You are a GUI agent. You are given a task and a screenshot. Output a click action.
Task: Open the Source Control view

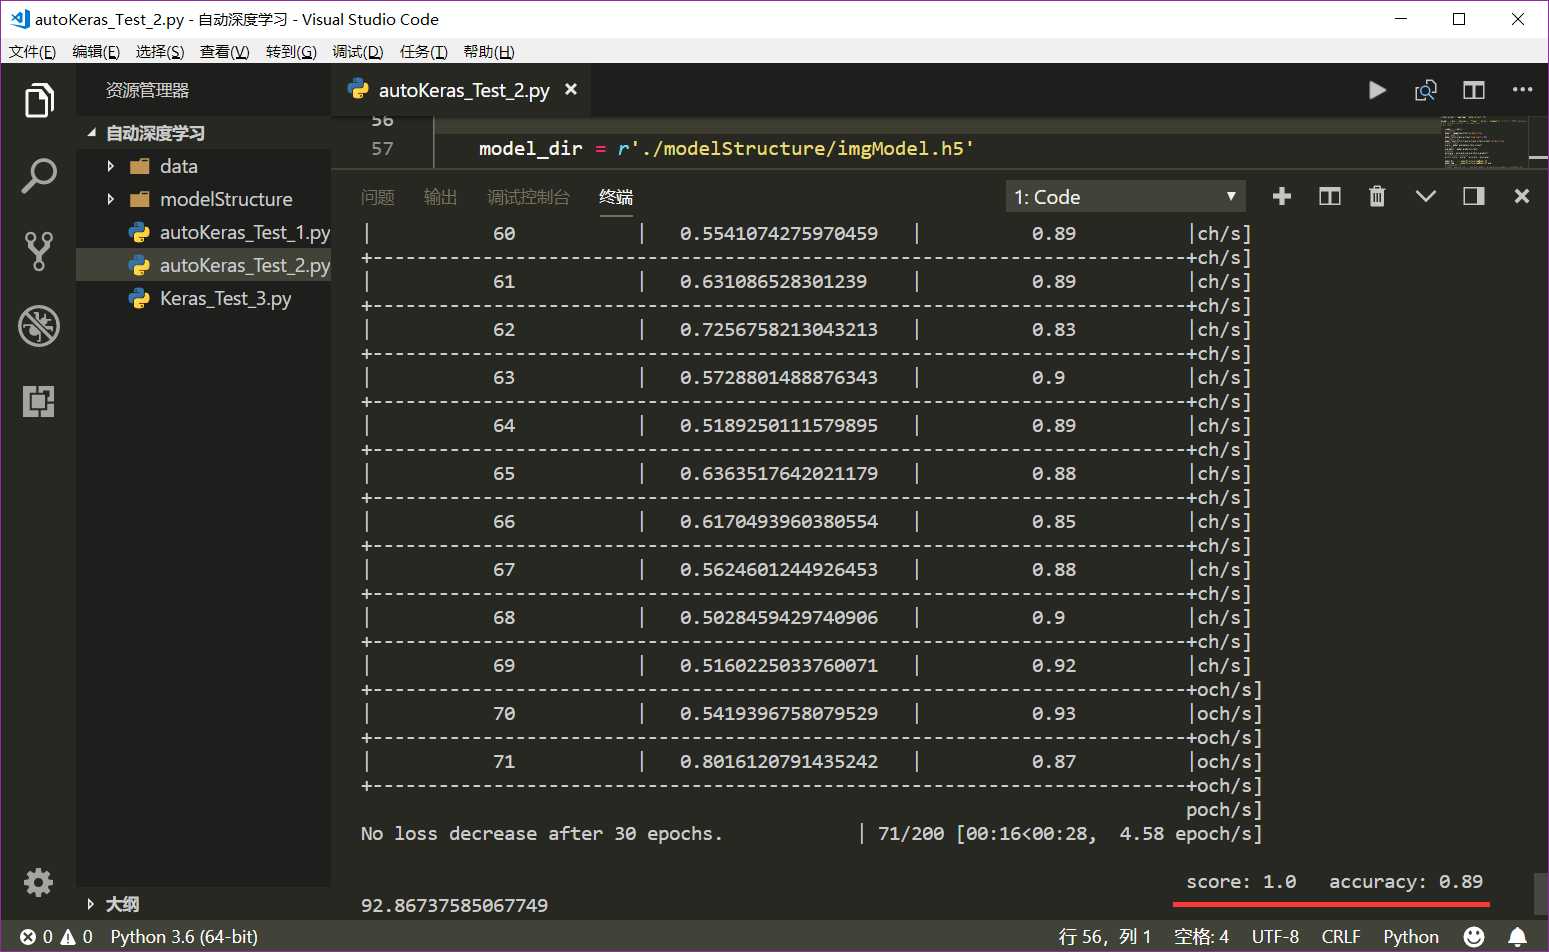pyautogui.click(x=38, y=251)
